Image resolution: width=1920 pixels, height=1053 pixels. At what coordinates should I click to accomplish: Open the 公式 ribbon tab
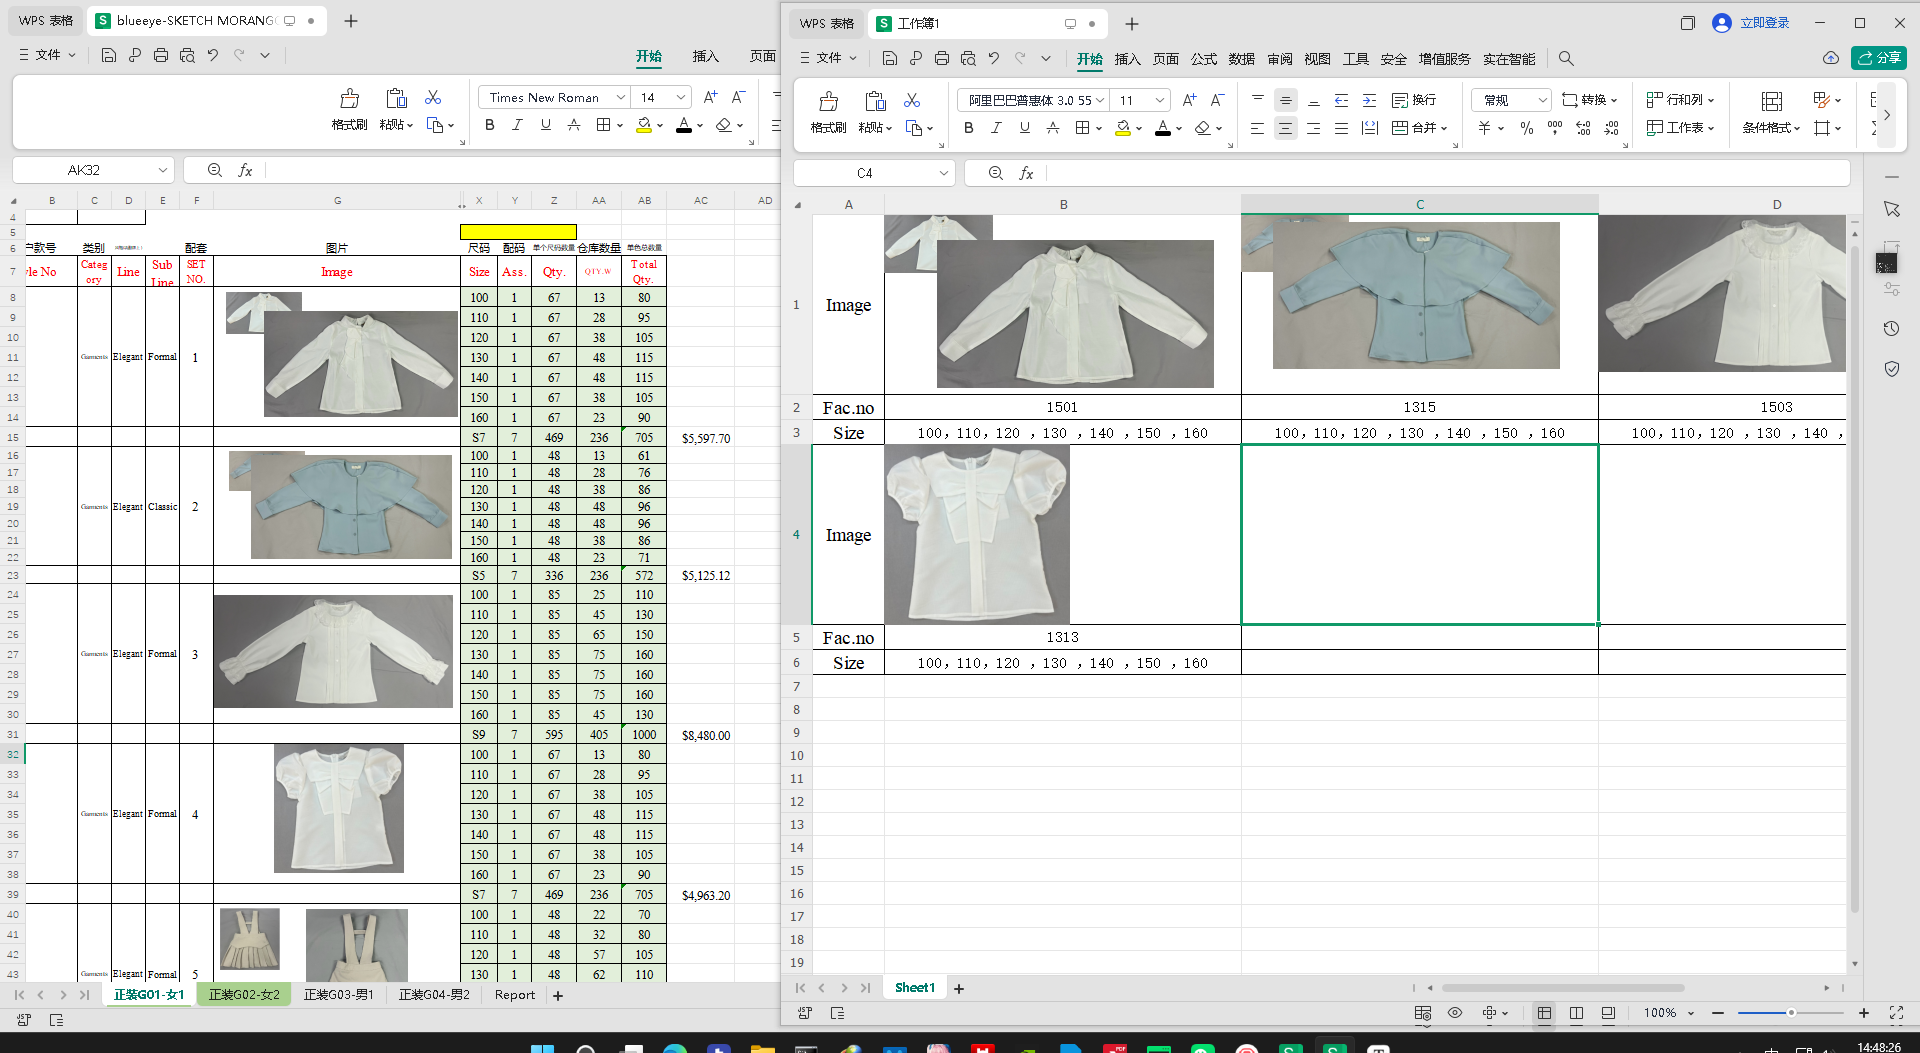(1204, 59)
